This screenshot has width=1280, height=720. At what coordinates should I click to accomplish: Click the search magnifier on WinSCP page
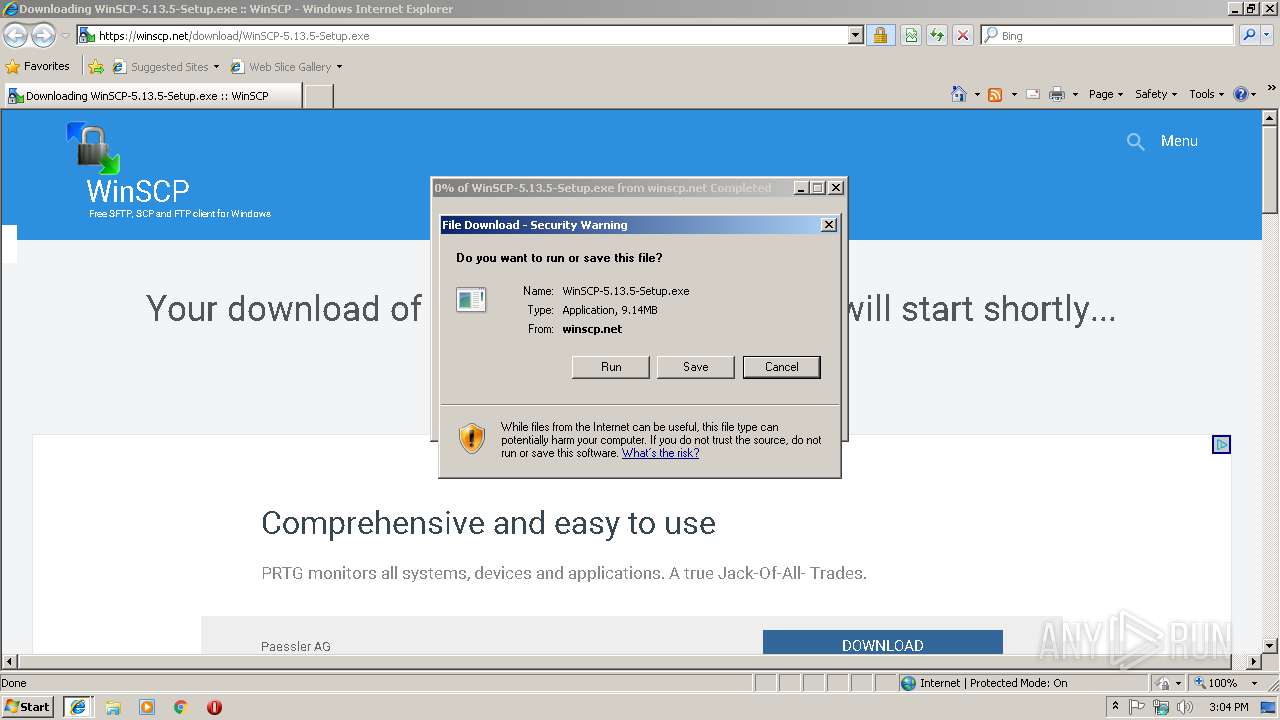pos(1135,142)
